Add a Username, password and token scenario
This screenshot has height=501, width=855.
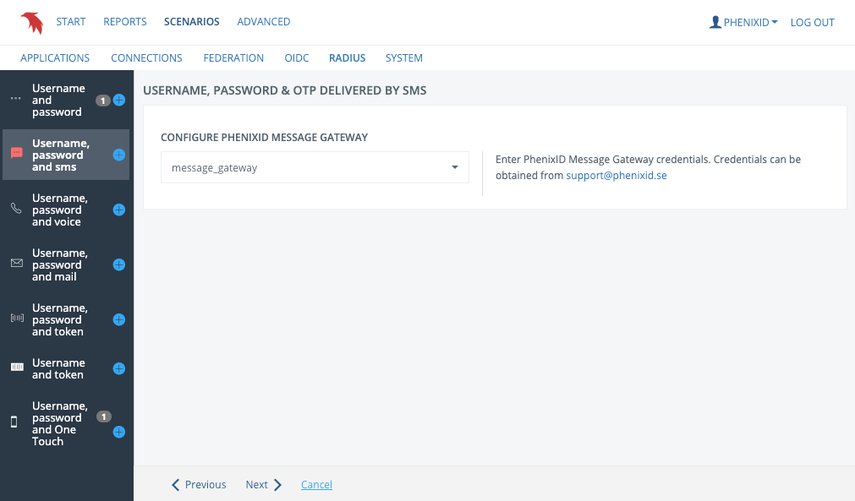(119, 319)
